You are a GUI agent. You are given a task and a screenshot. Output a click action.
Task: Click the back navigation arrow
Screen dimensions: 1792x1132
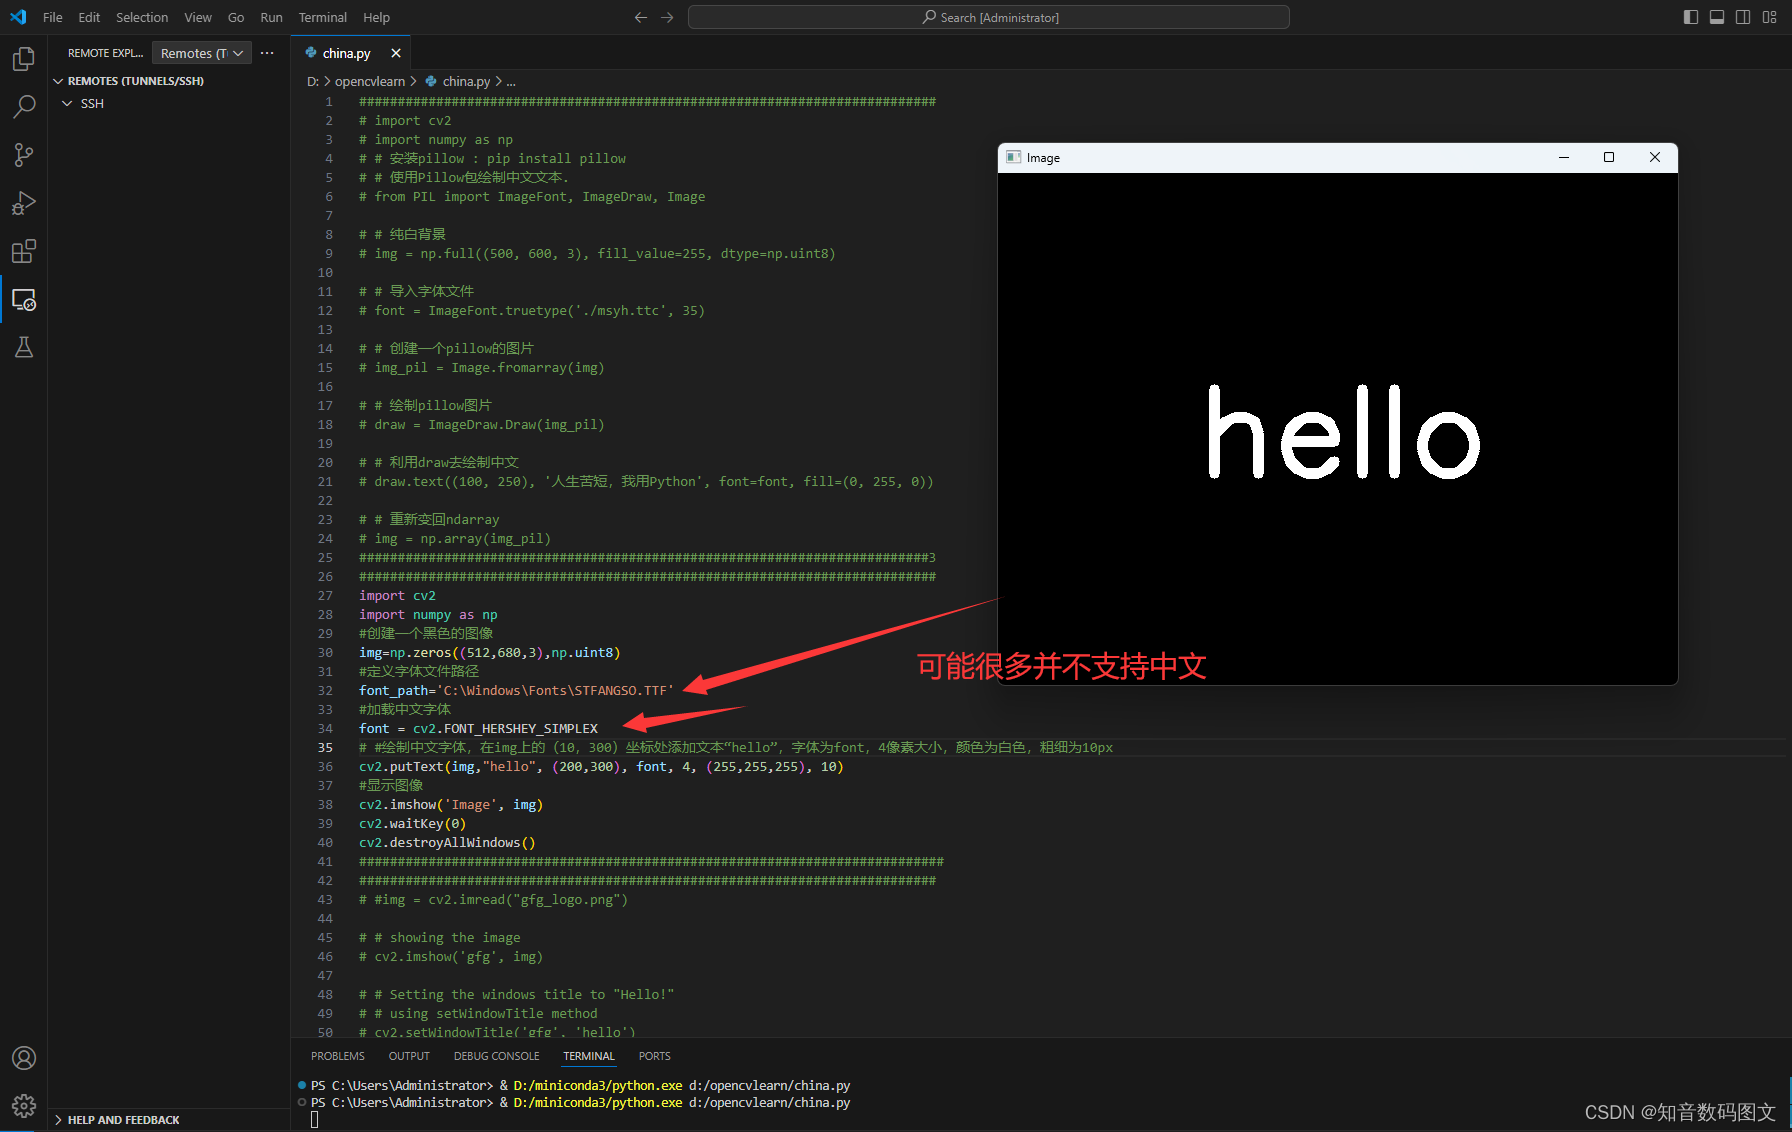pos(640,17)
